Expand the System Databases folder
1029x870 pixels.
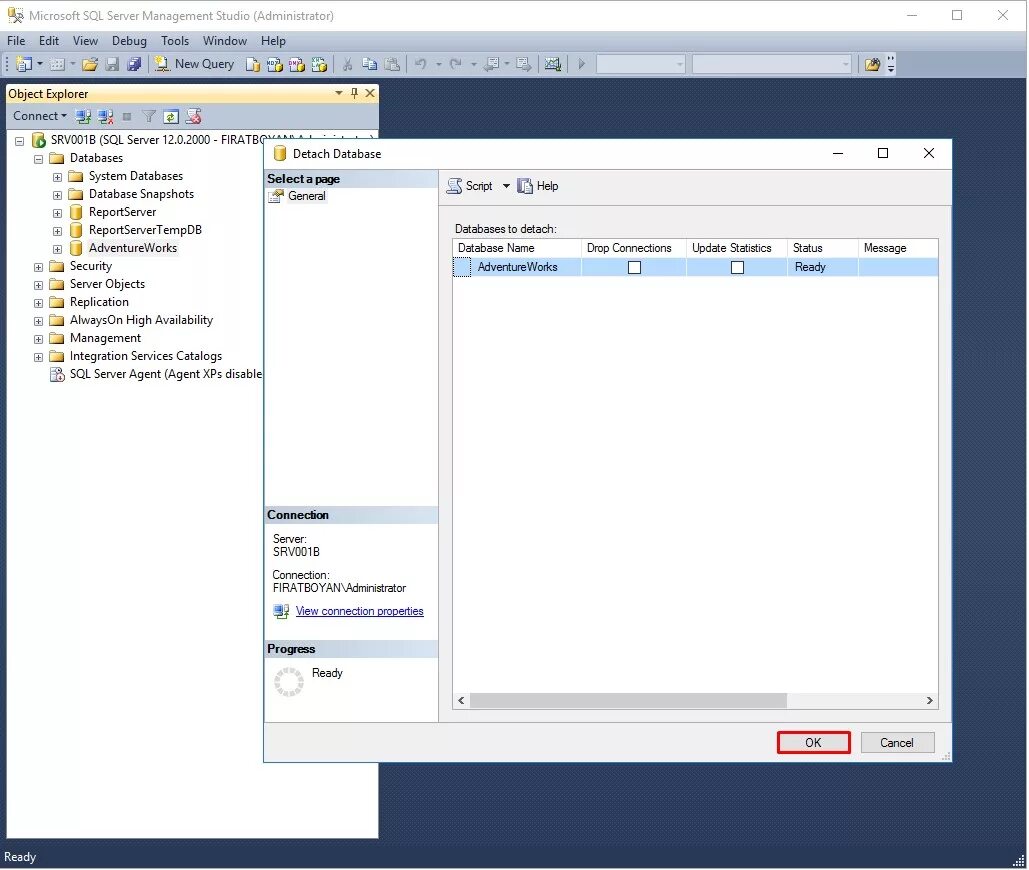(x=58, y=178)
